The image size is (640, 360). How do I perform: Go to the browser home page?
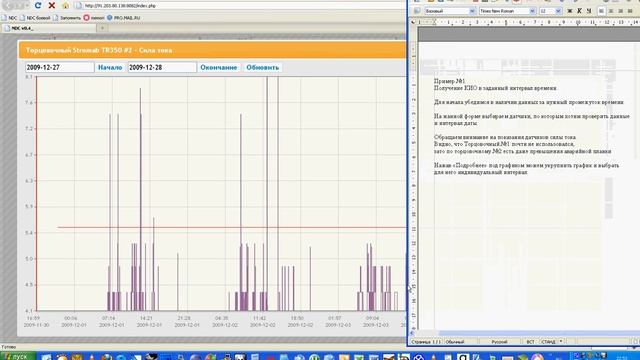coord(65,6)
